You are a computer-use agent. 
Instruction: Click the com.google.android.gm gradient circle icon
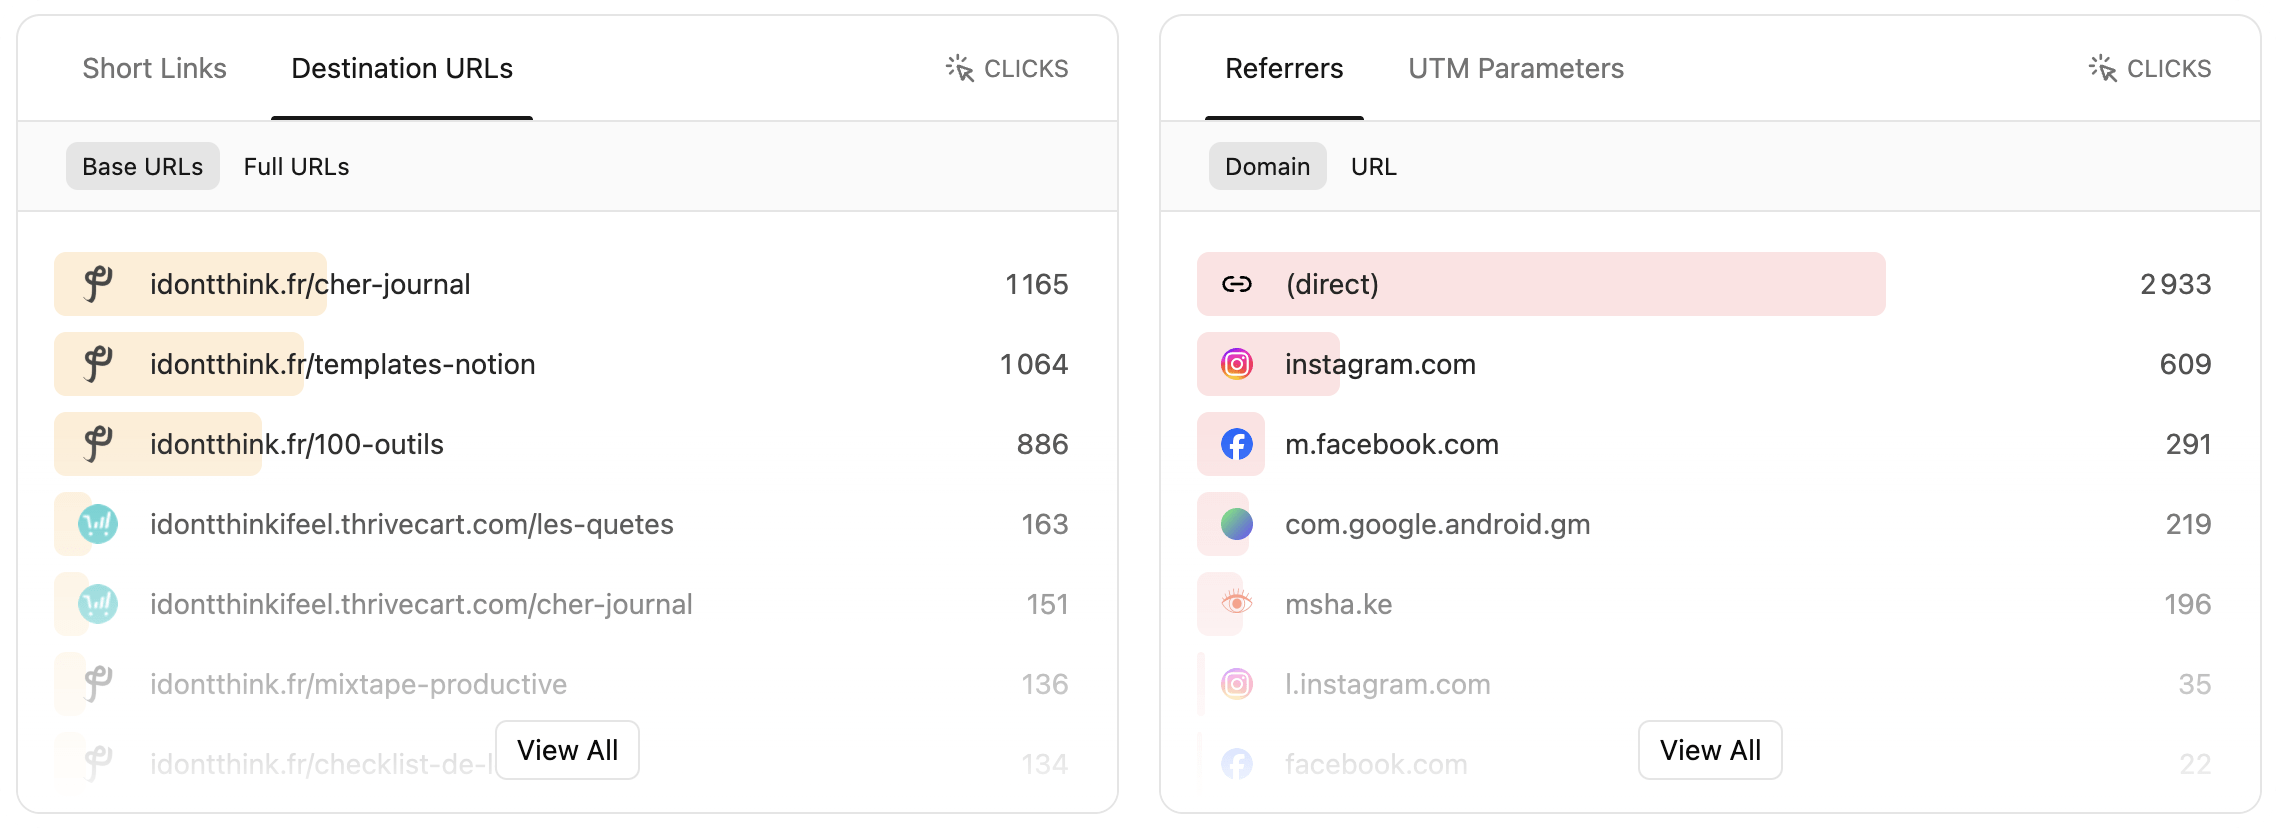pos(1237,524)
